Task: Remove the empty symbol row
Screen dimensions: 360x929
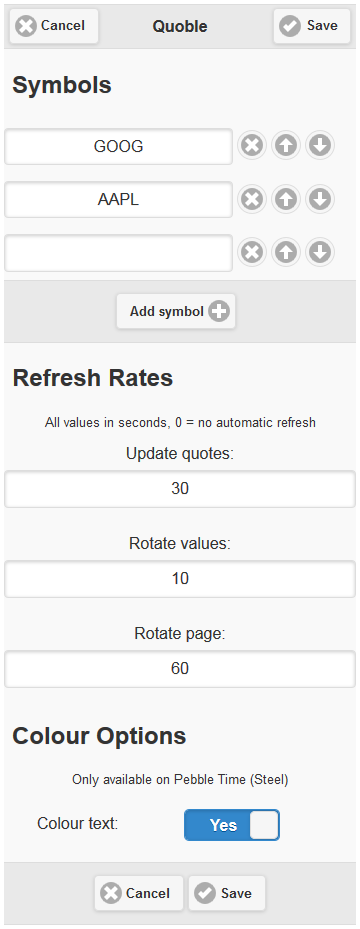Action: point(252,252)
